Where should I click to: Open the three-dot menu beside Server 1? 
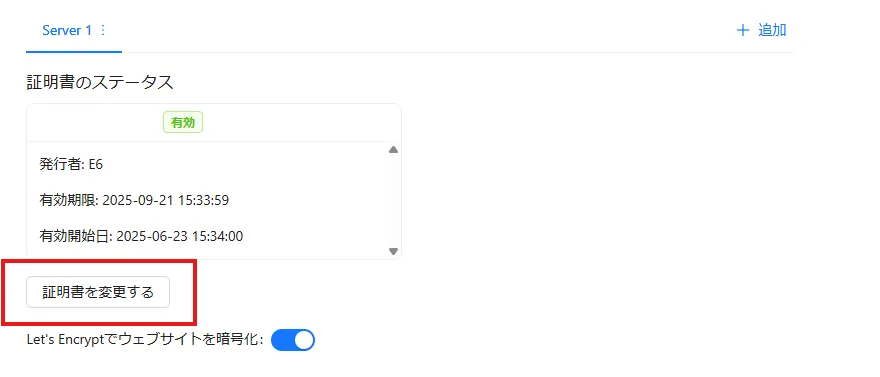pyautogui.click(x=103, y=30)
